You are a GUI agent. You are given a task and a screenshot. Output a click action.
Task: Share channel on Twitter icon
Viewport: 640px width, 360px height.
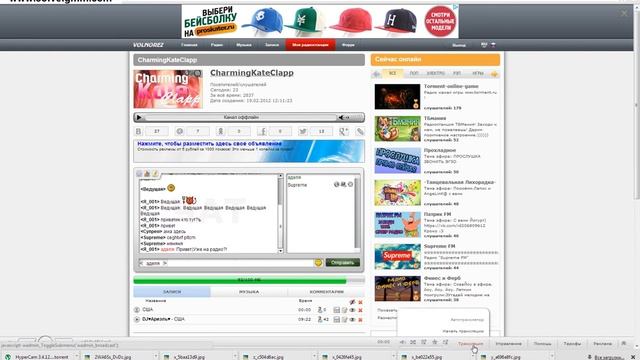tap(302, 131)
